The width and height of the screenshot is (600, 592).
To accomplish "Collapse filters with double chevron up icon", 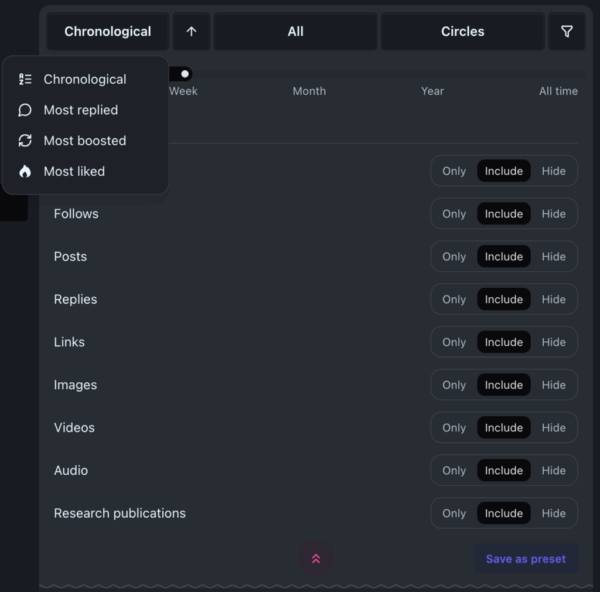I will [x=316, y=559].
